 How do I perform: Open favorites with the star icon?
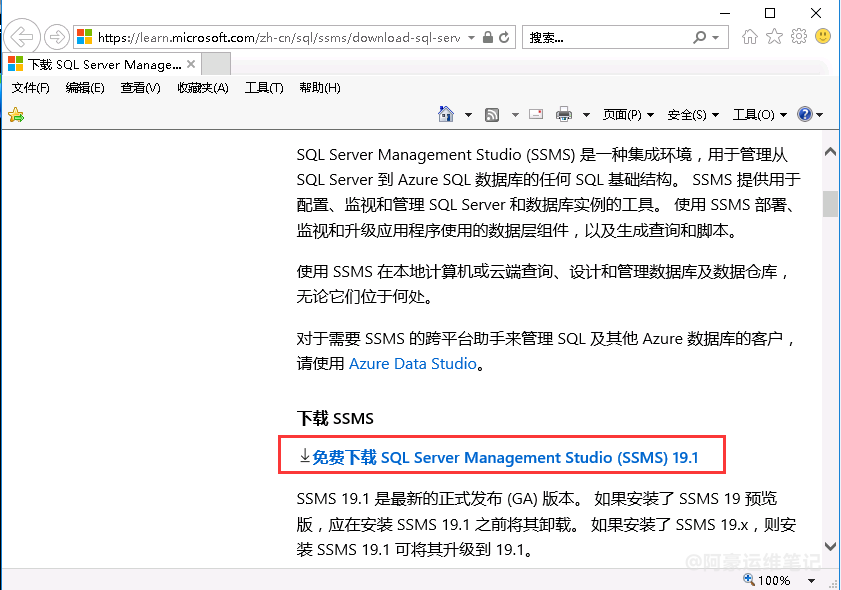tap(774, 36)
